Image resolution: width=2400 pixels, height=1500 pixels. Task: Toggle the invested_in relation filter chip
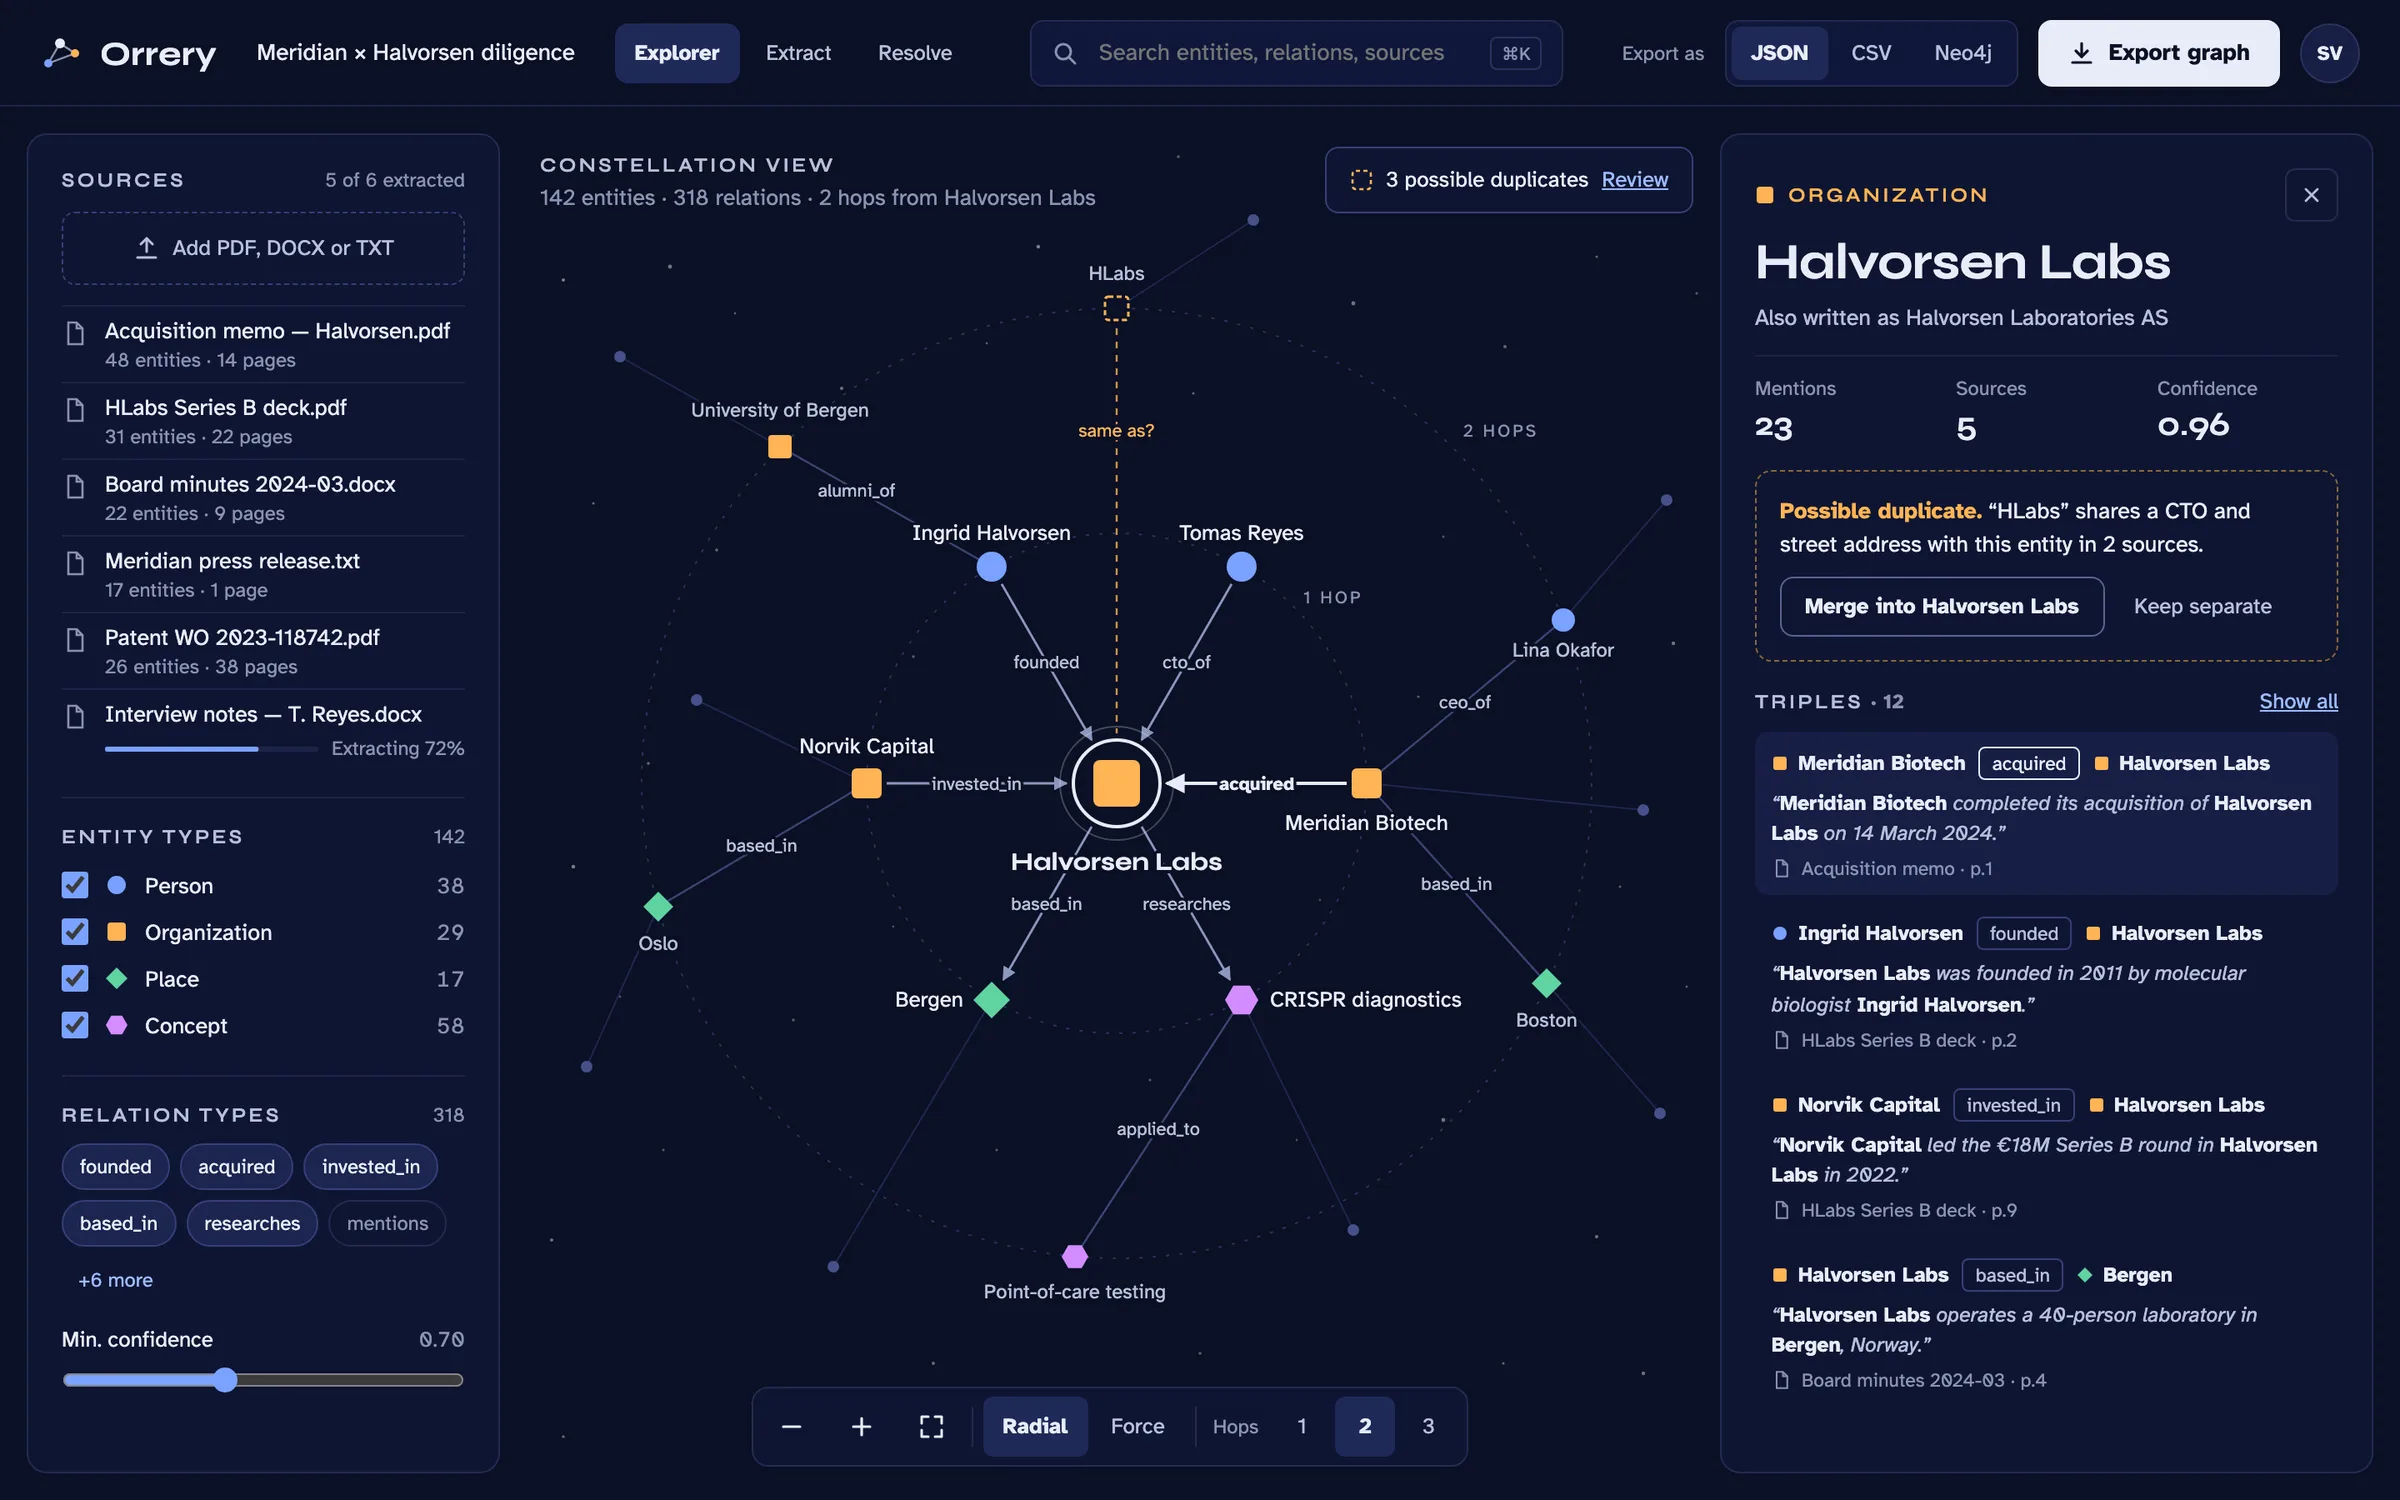click(x=371, y=1167)
